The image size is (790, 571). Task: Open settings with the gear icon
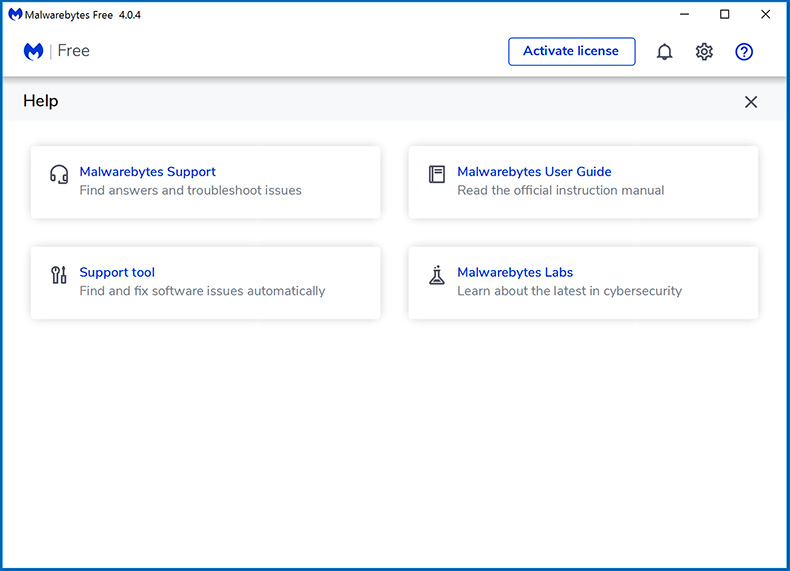pos(704,51)
